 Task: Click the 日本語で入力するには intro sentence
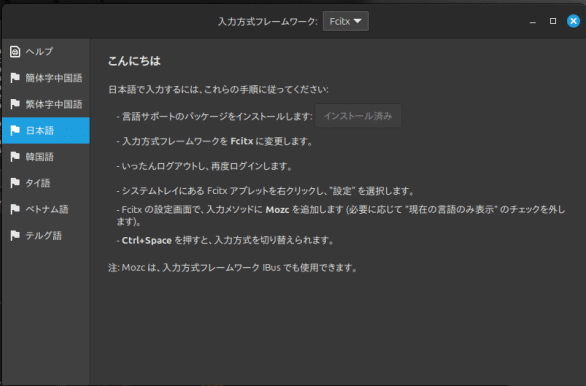pyautogui.click(x=218, y=89)
